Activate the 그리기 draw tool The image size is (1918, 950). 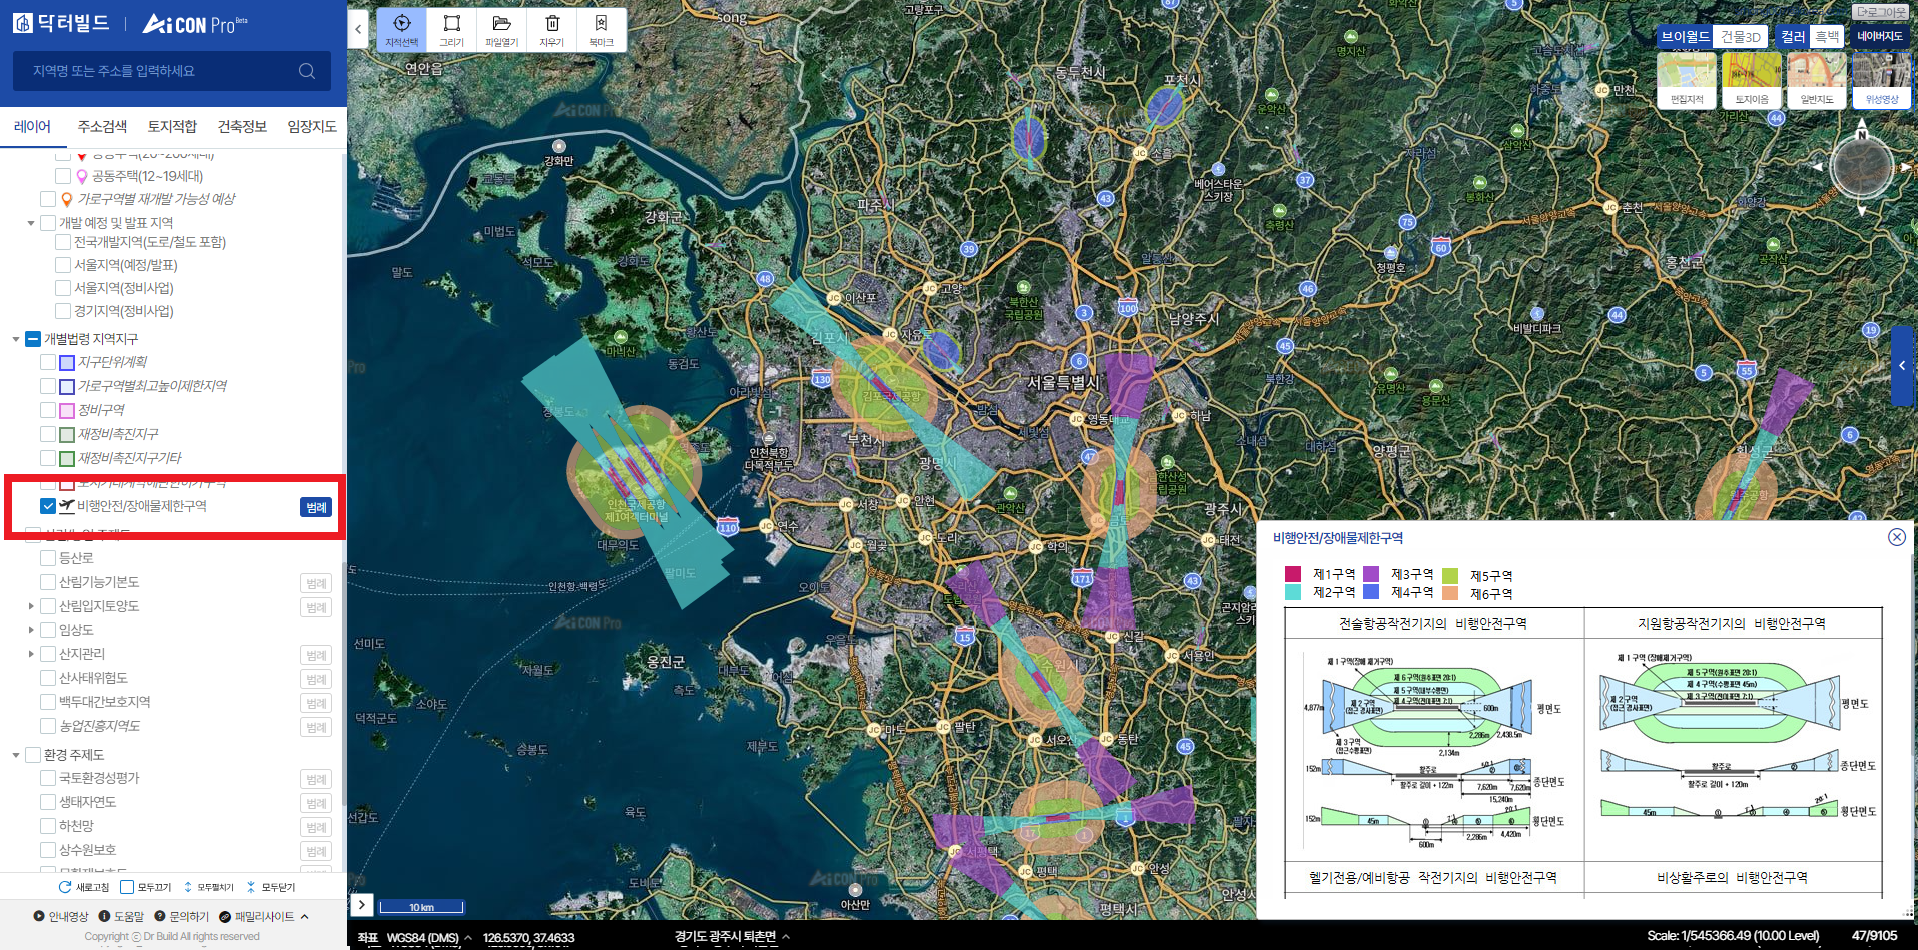pyautogui.click(x=451, y=29)
